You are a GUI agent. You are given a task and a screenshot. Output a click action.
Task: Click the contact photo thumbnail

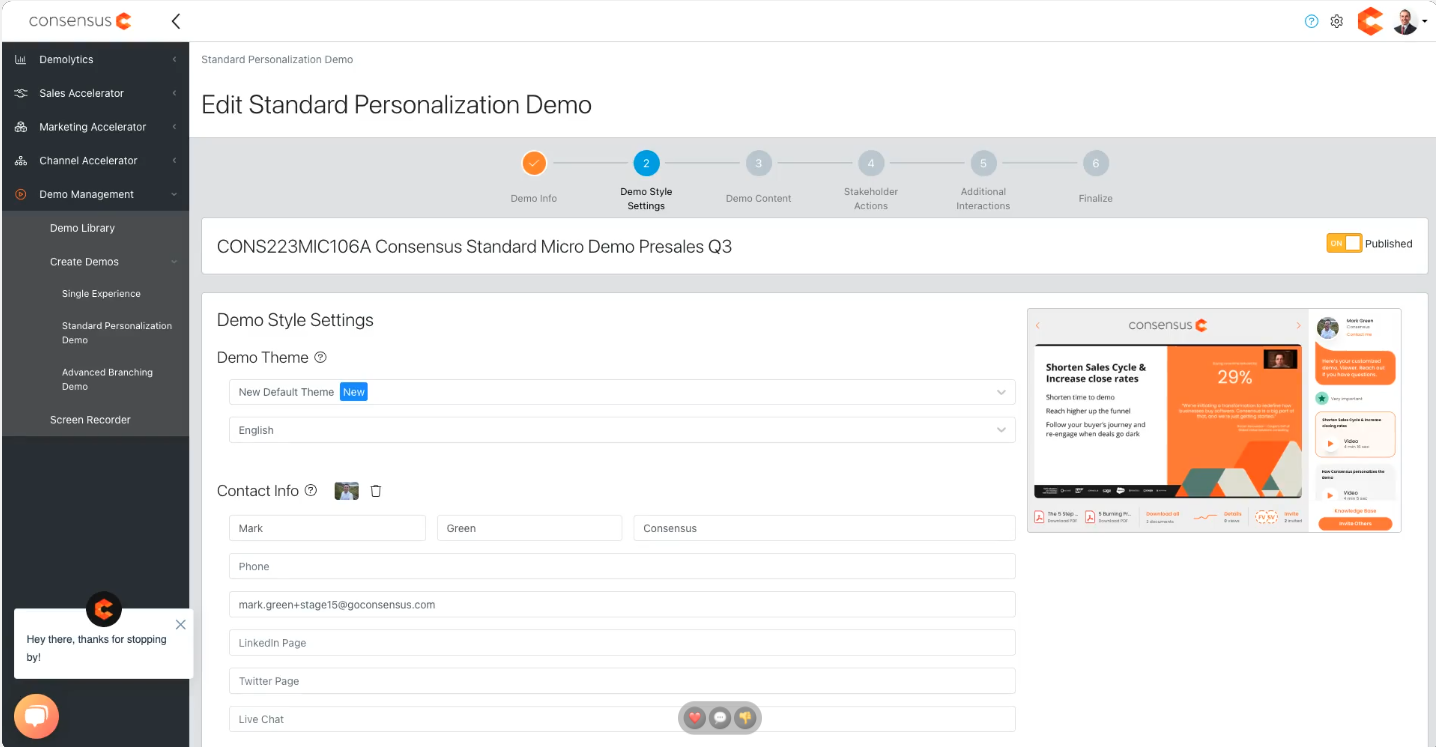(x=346, y=491)
